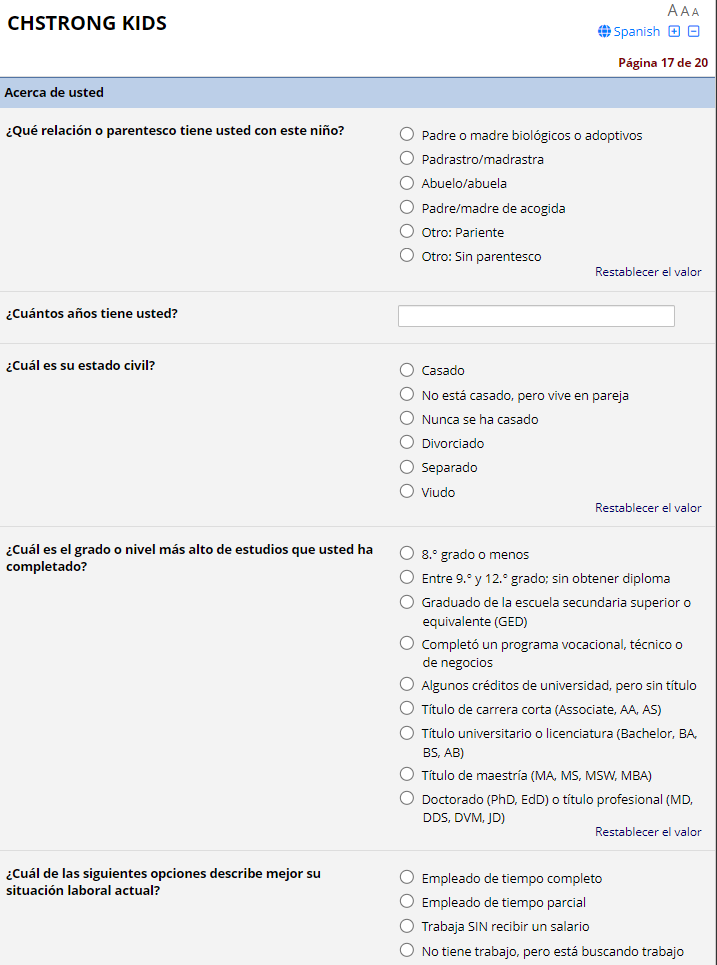Click the plus enlarge font icon
Screen dimensions: 717x965
tap(674, 31)
